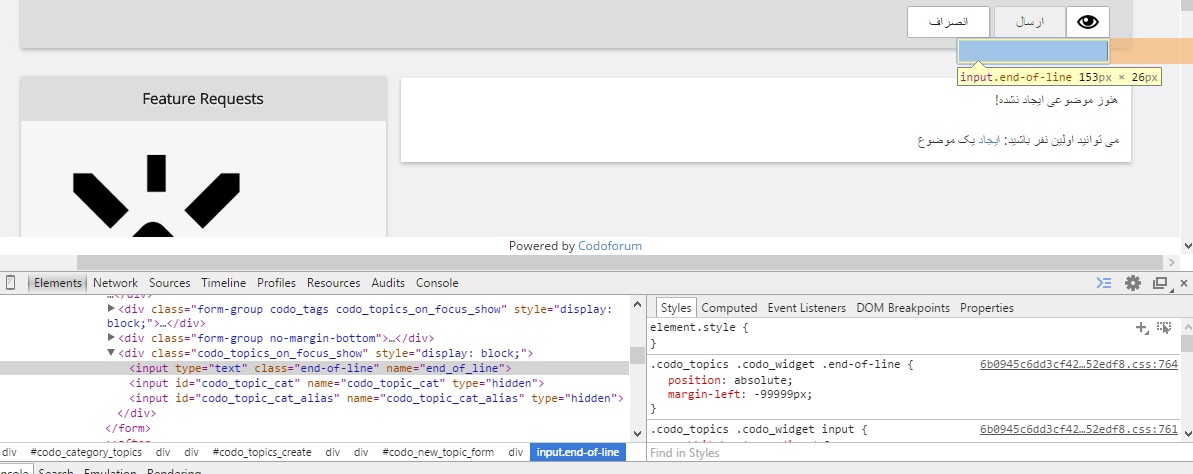Select the Styles sidebar tab
The width and height of the screenshot is (1193, 474).
coord(676,308)
